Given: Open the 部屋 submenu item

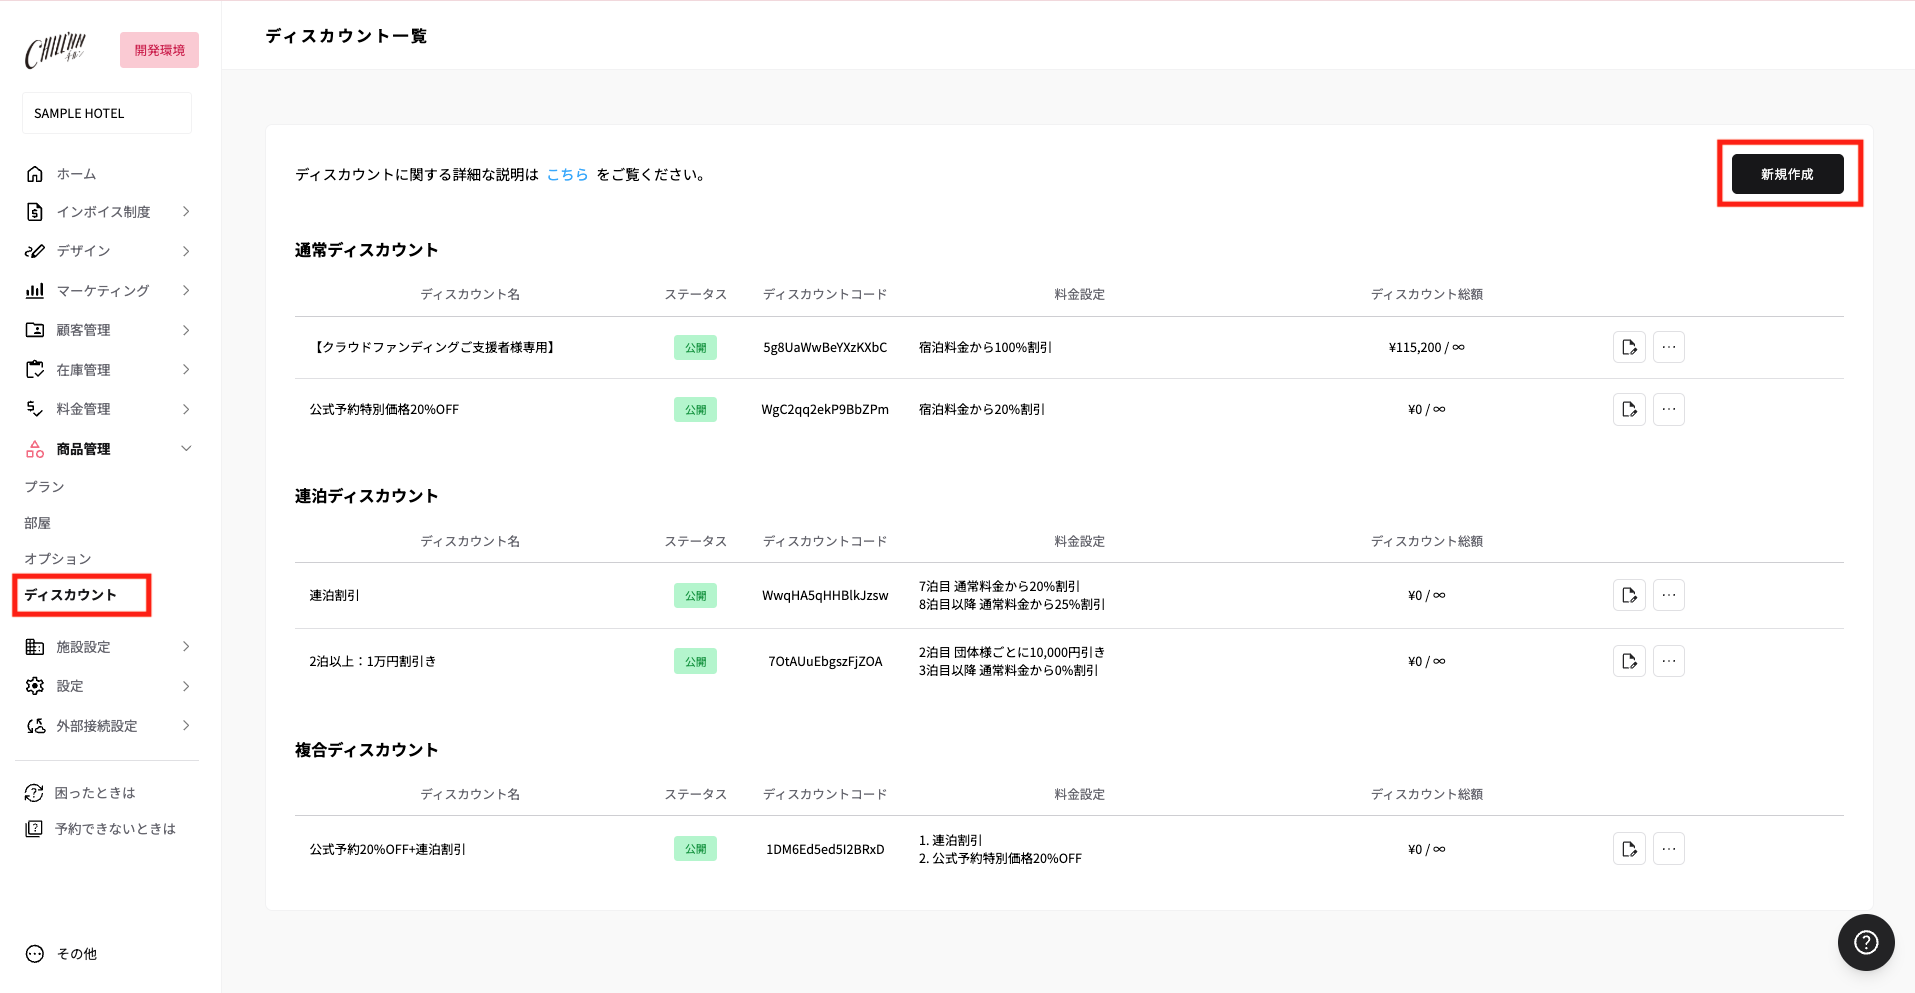Looking at the screenshot, I should [37, 523].
